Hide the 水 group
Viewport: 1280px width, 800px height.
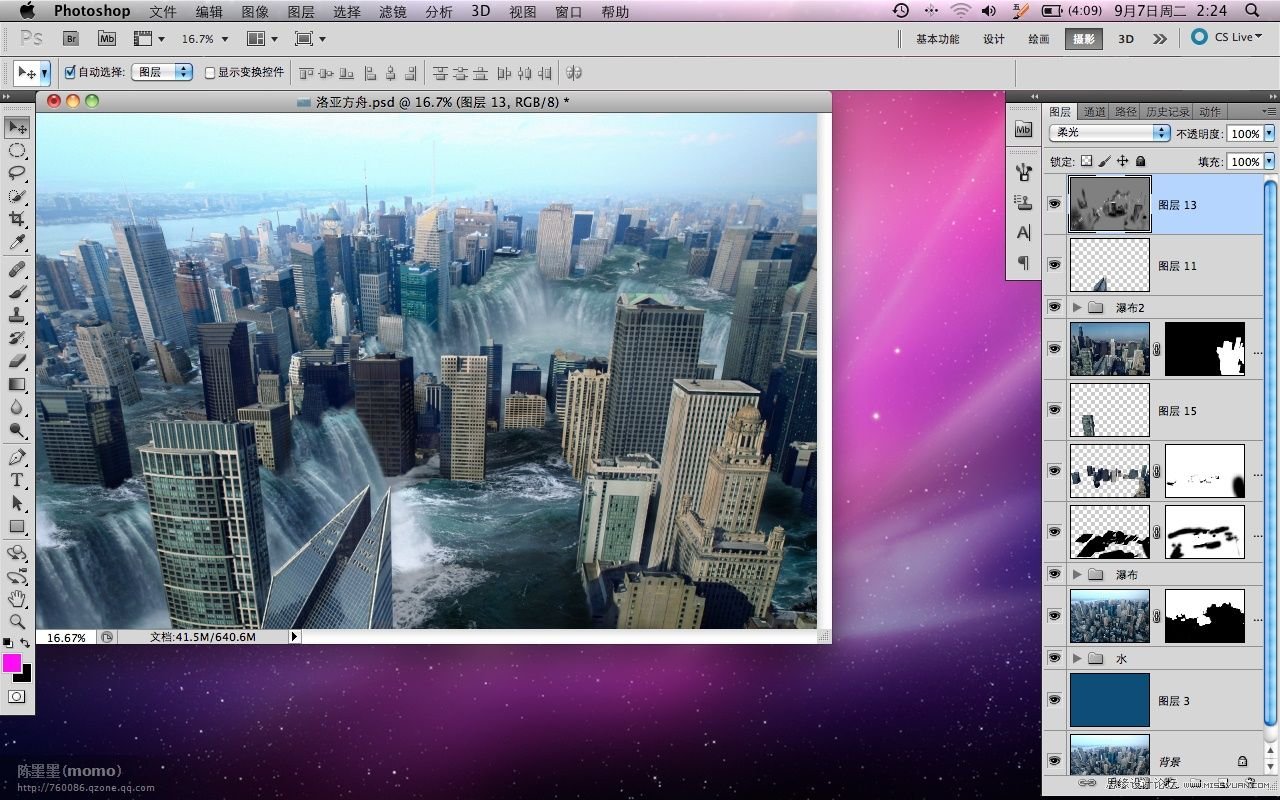pyautogui.click(x=1054, y=658)
